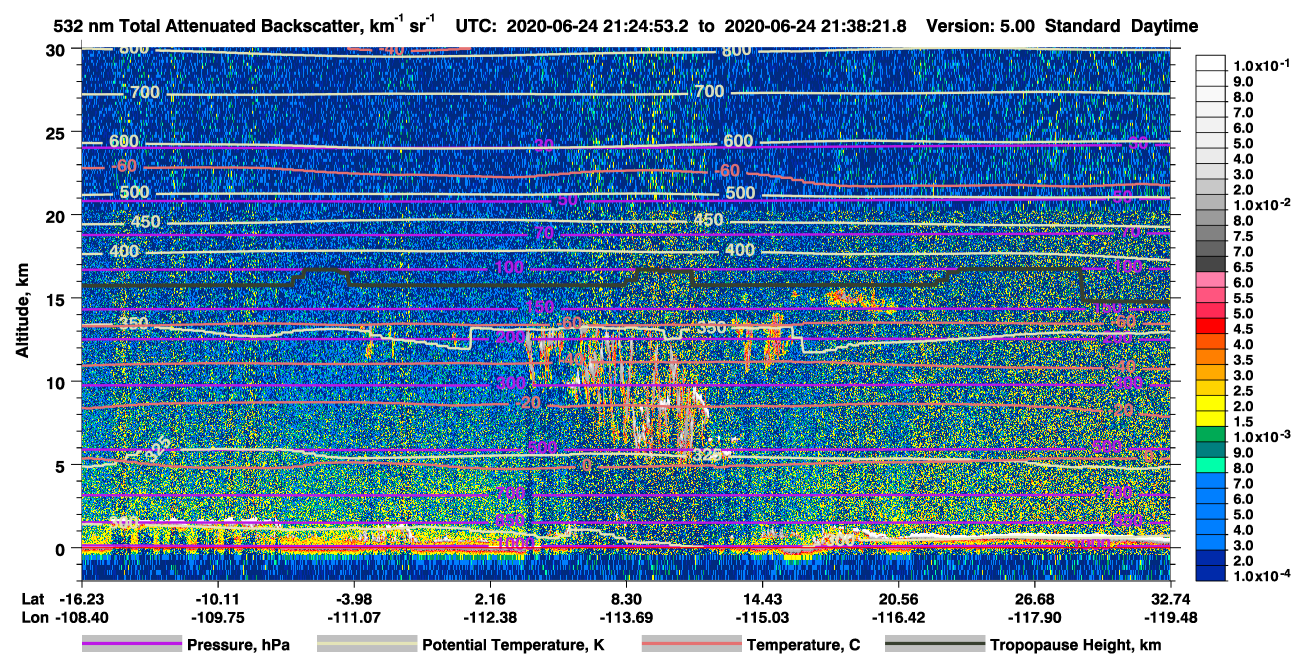Image resolution: width=1300 pixels, height=667 pixels.
Task: Click latitude value '8.30'
Action: click(626, 598)
